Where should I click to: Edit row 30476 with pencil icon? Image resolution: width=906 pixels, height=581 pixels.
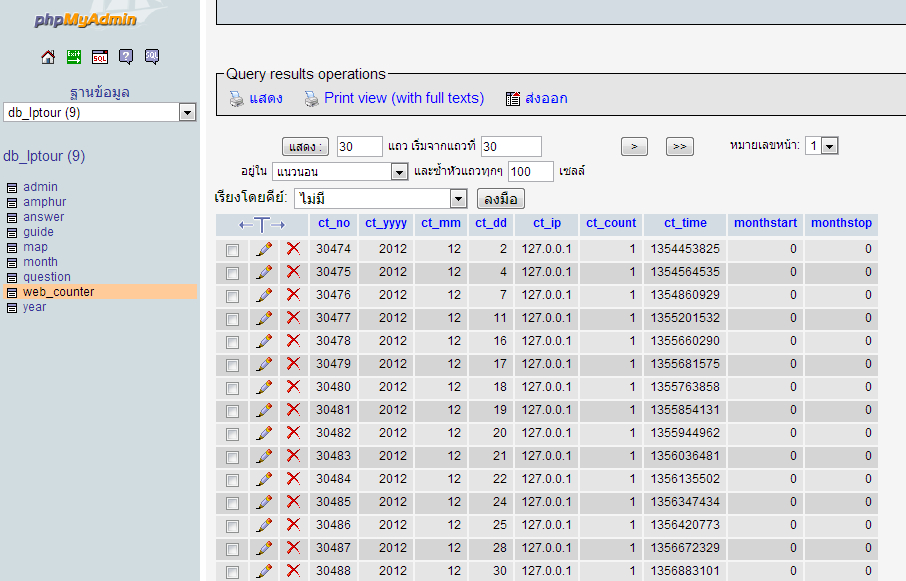tap(264, 295)
